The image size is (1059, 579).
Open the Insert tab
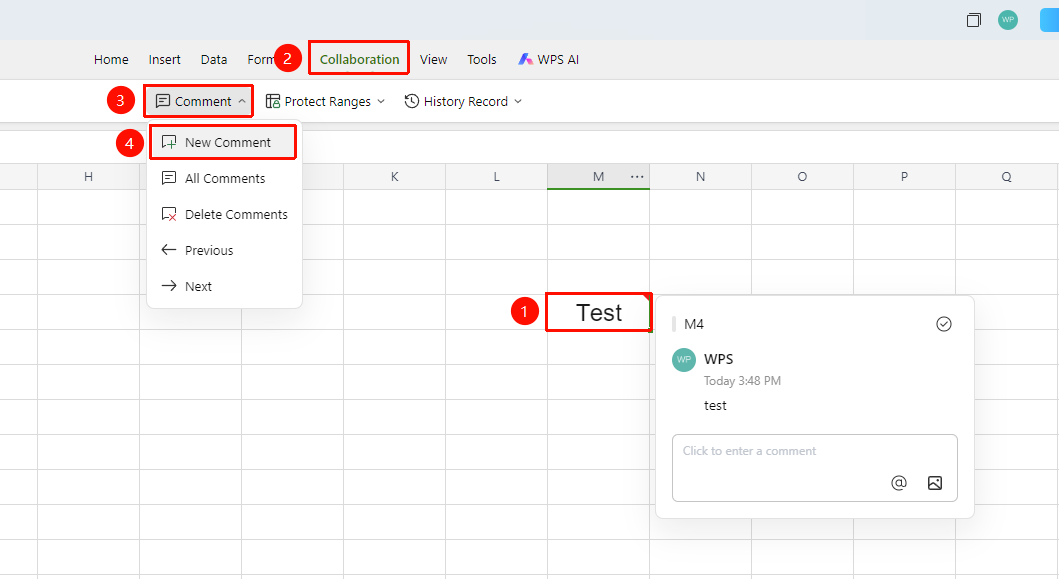pyautogui.click(x=164, y=59)
